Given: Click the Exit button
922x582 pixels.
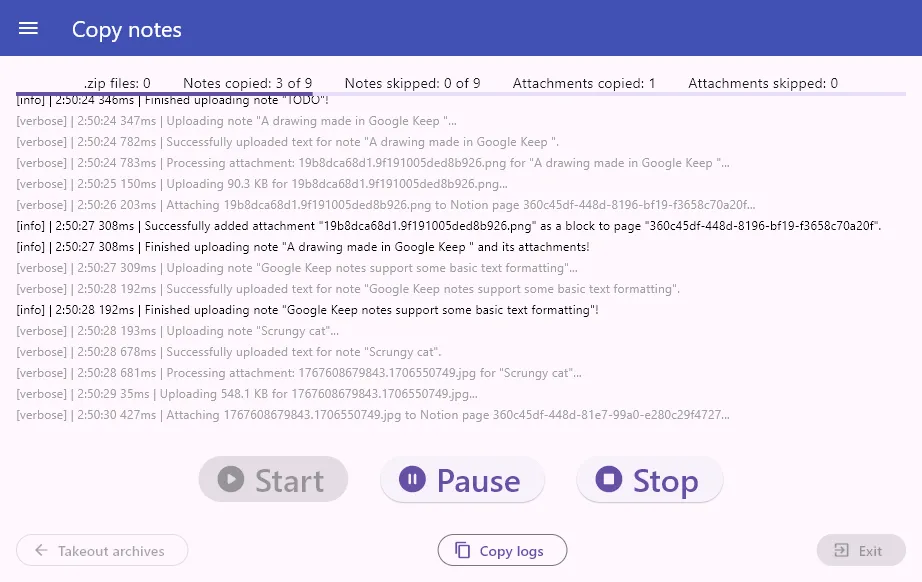Looking at the screenshot, I should pos(861,550).
